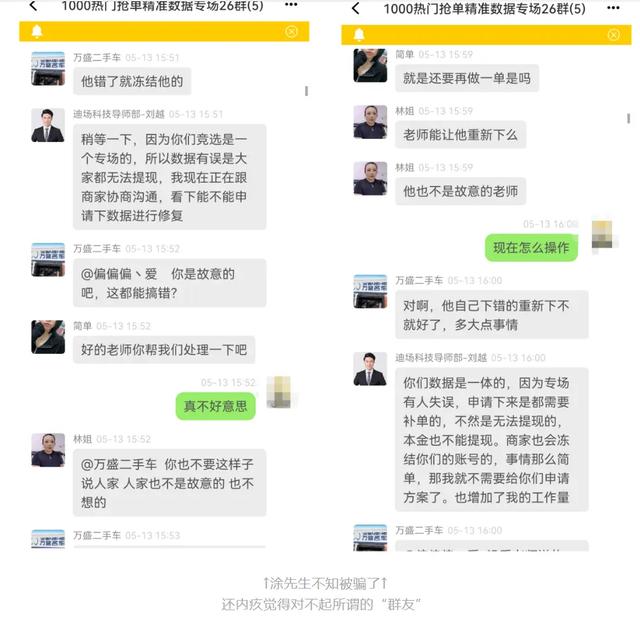Tap the @万盛二手车 mention in 林姐 message
This screenshot has height=621, width=640.
[119, 464]
